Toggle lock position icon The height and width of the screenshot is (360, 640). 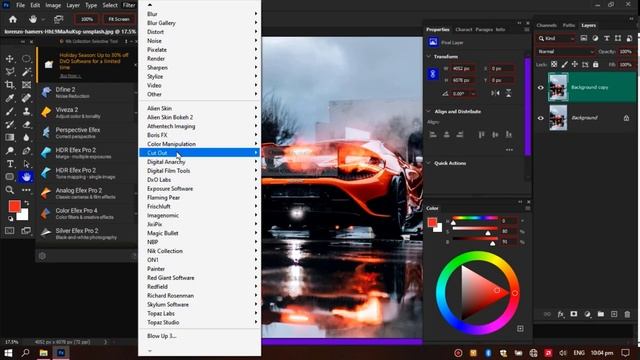[x=575, y=64]
